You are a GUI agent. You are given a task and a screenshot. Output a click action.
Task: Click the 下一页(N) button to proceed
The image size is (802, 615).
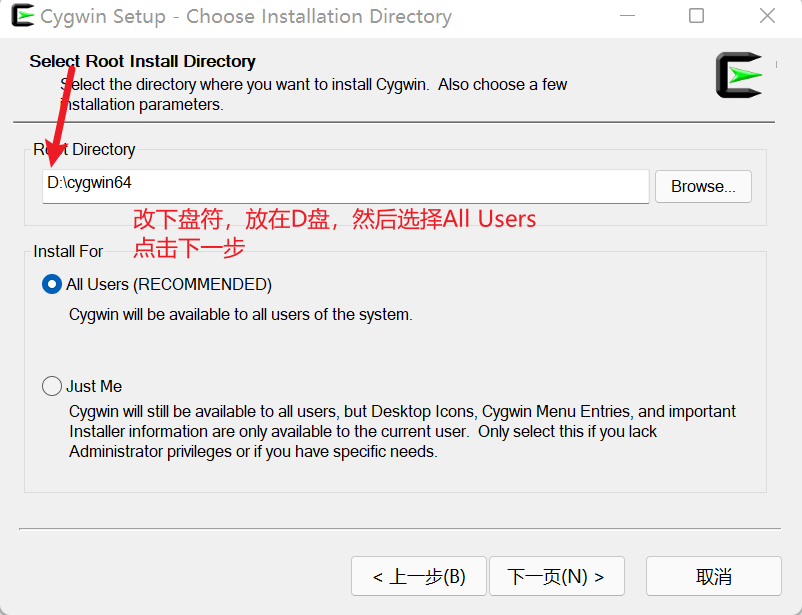[556, 576]
